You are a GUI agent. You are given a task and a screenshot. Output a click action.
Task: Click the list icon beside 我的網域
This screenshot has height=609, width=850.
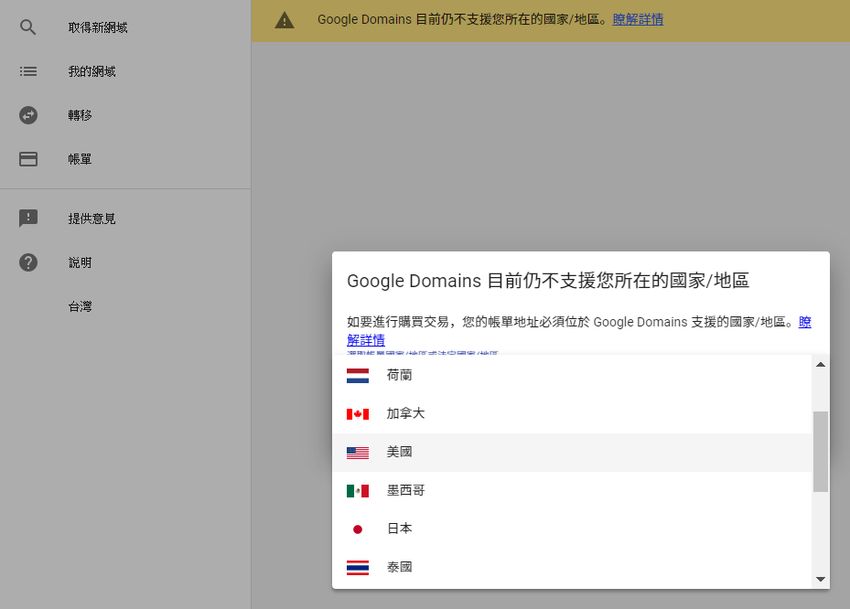28,71
